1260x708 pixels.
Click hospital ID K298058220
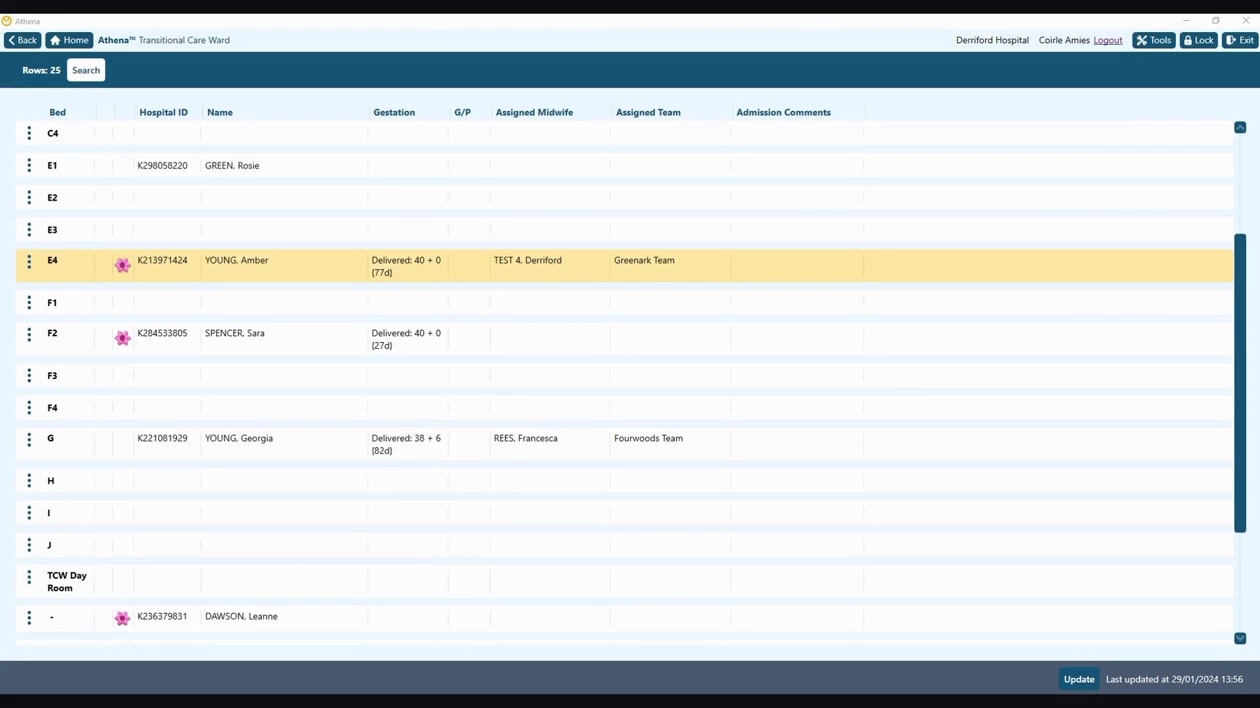(162, 166)
